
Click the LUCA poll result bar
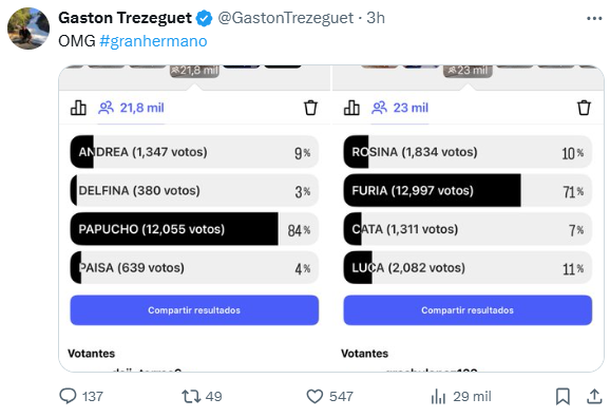(467, 267)
